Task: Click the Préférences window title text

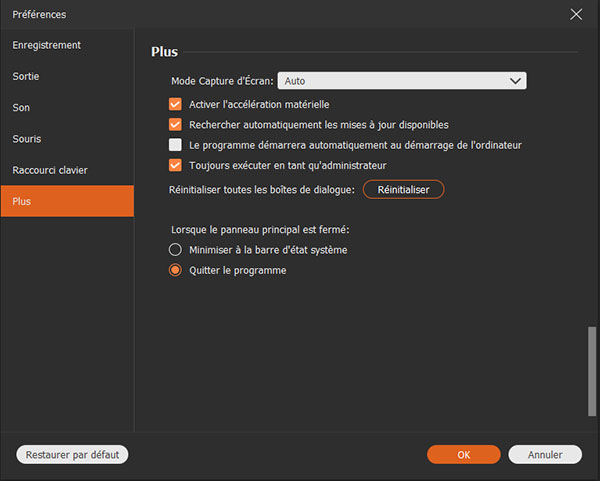Action: pyautogui.click(x=40, y=15)
